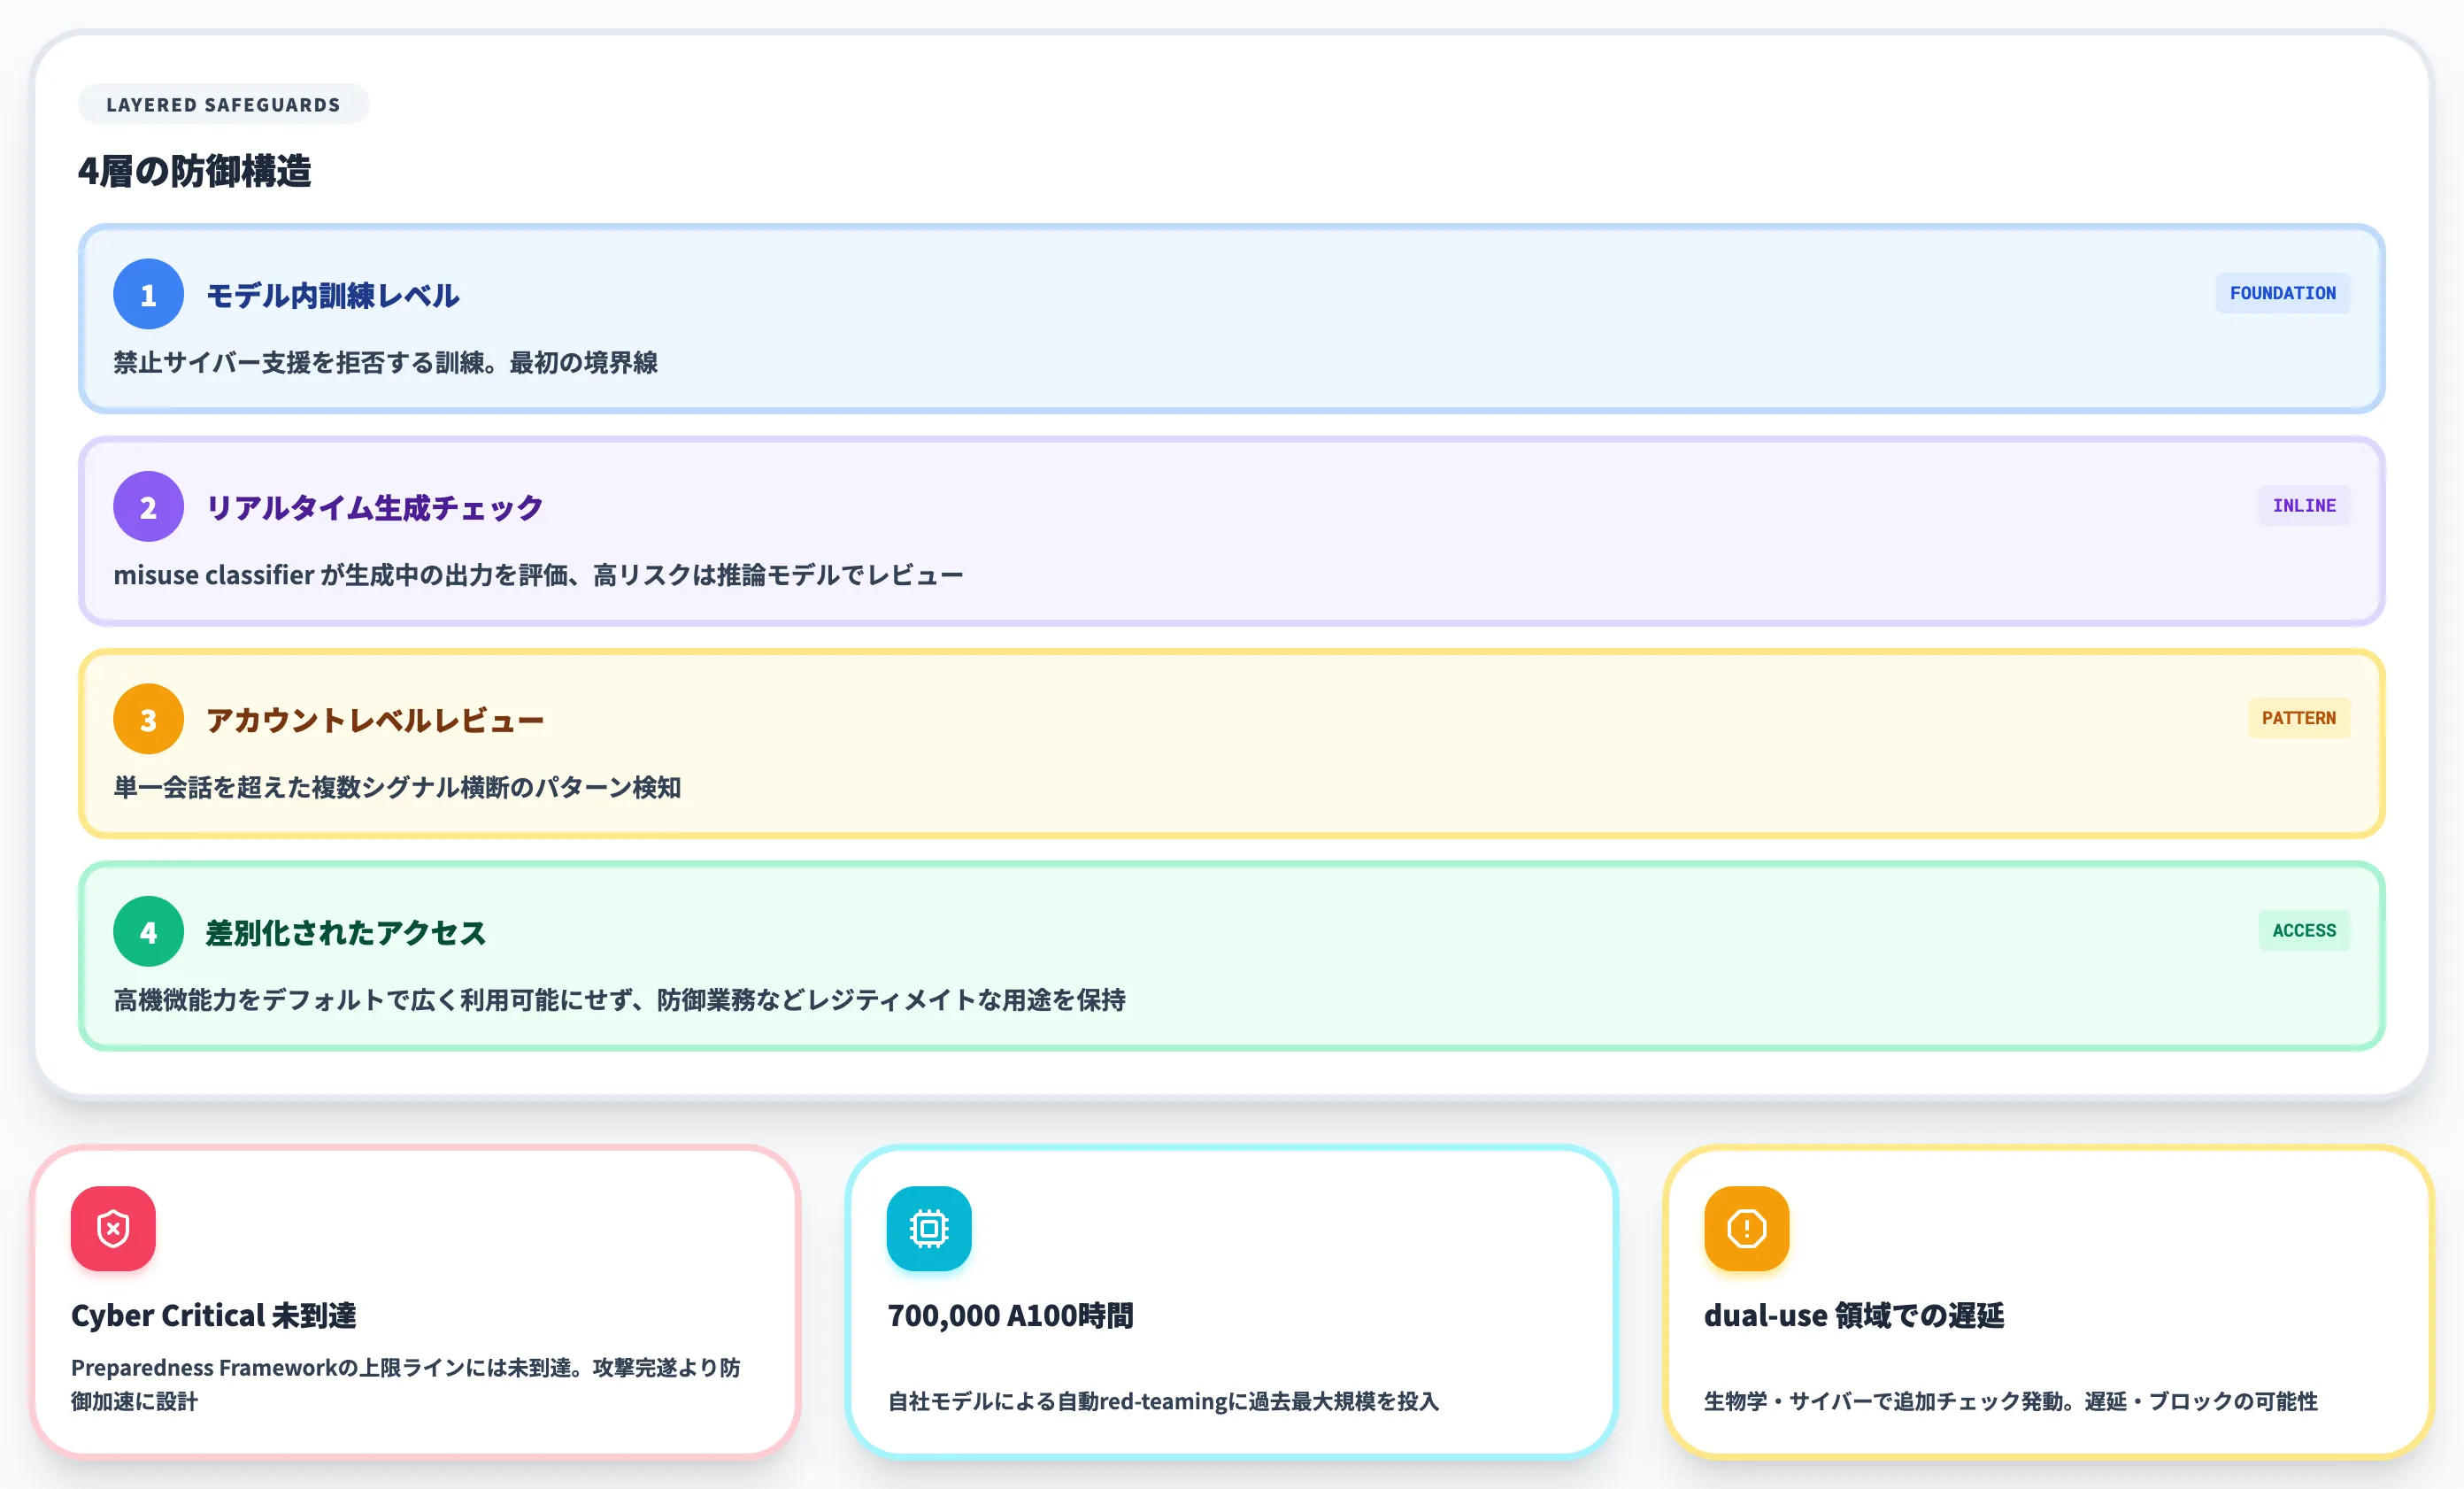Screen dimensions: 2464x1489
Task: Click the title リアルタイム生成チェック
Action: [x=374, y=508]
